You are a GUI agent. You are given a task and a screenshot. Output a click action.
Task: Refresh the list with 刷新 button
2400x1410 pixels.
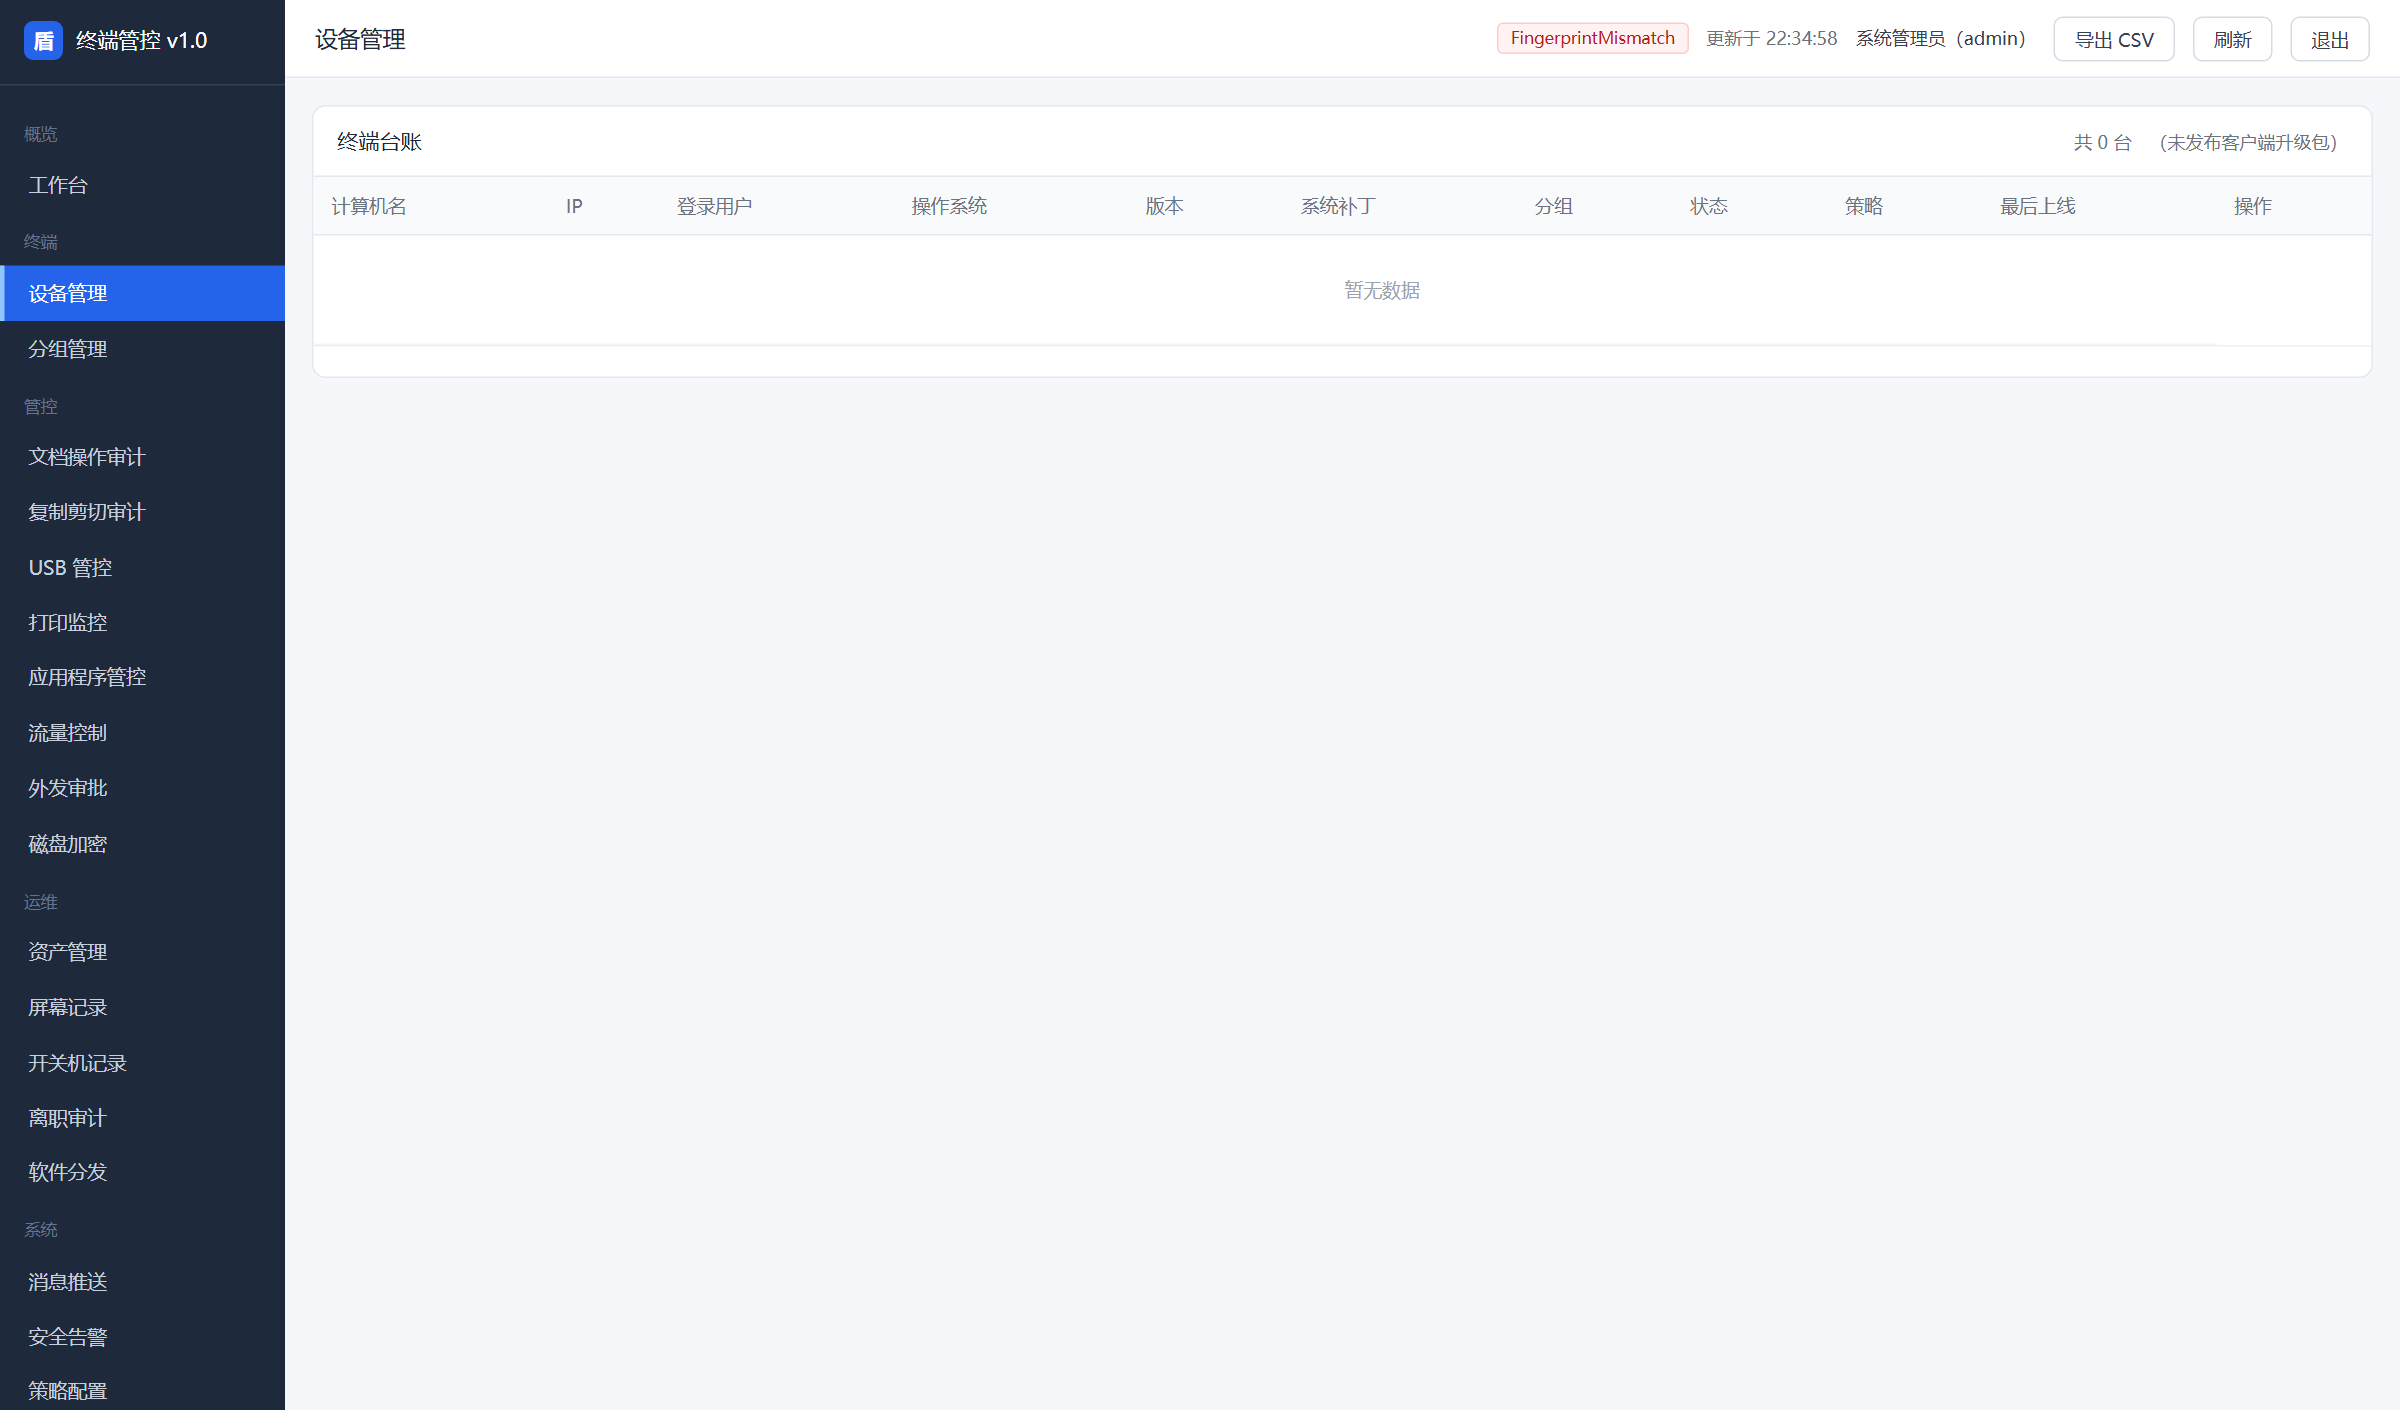coord(2232,40)
